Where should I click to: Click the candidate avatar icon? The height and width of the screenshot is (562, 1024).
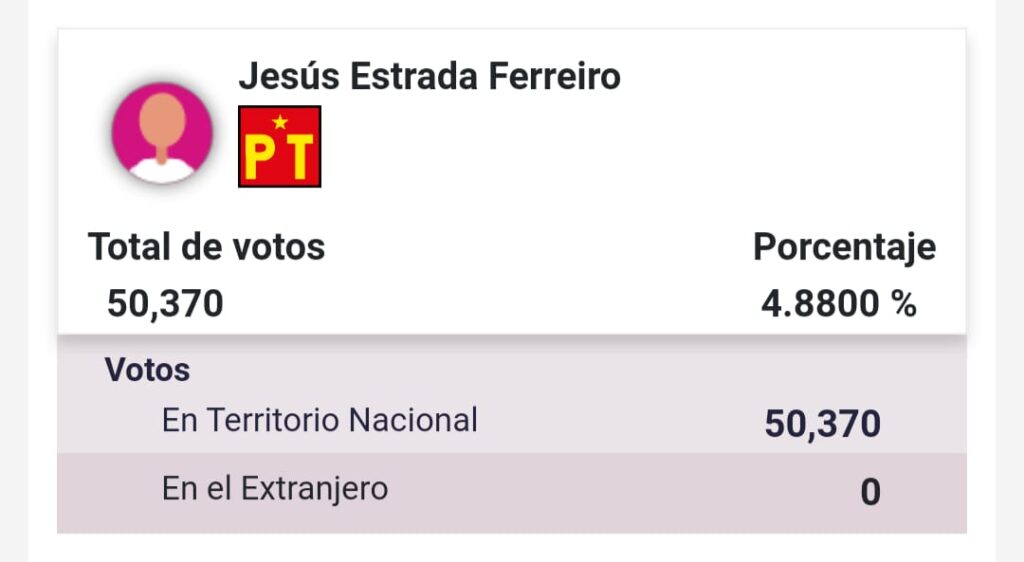coord(162,133)
